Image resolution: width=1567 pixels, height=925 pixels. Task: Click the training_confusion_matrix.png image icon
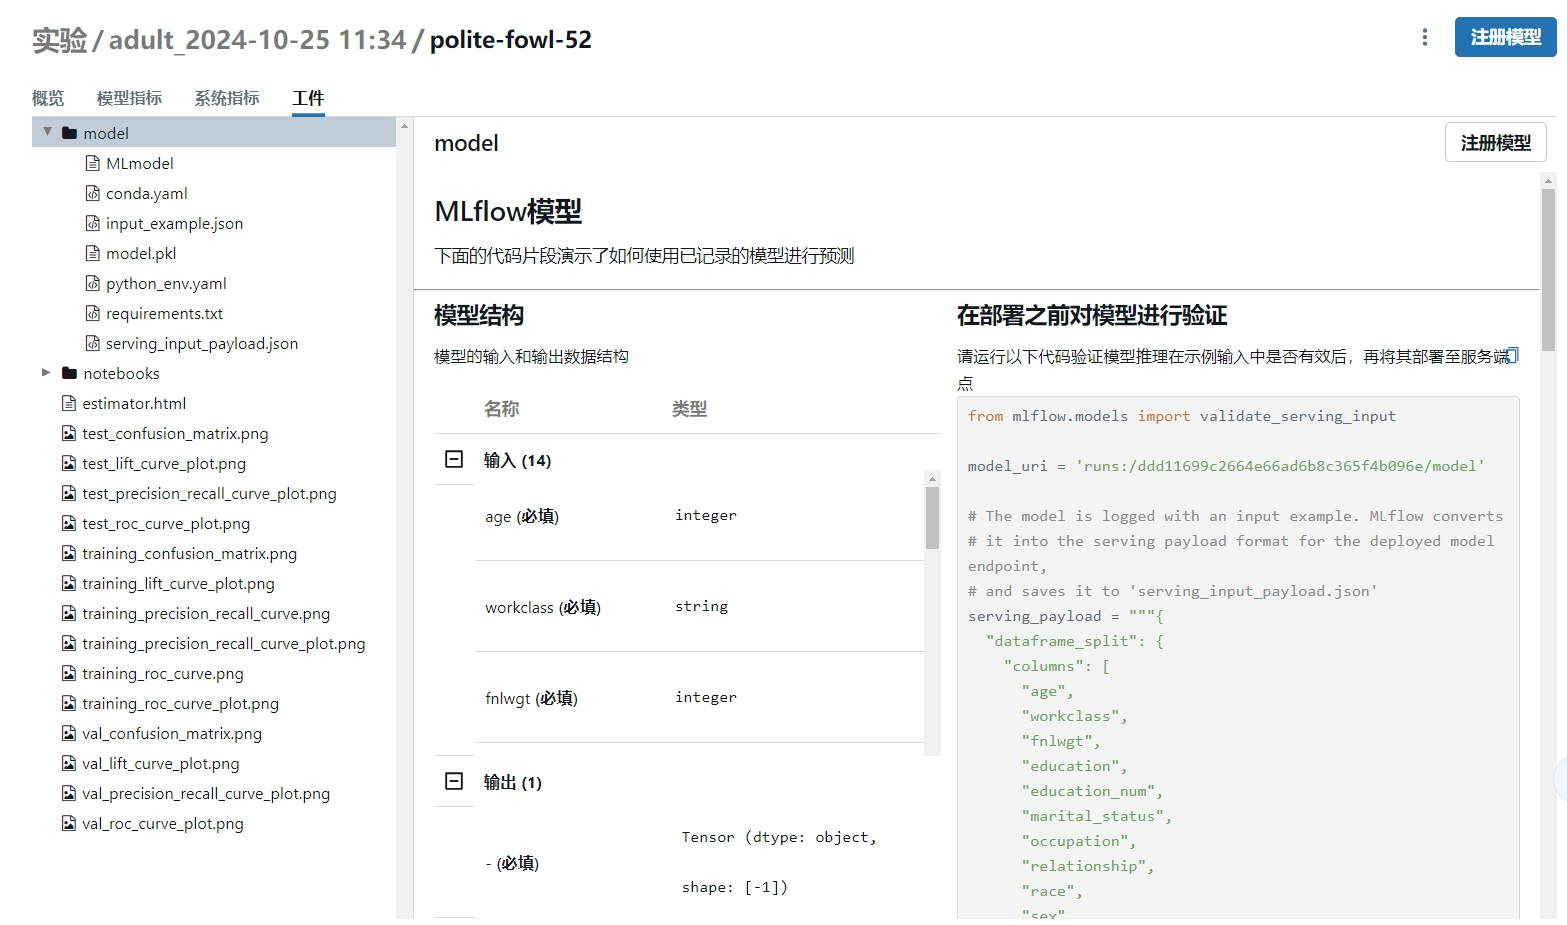tap(69, 553)
